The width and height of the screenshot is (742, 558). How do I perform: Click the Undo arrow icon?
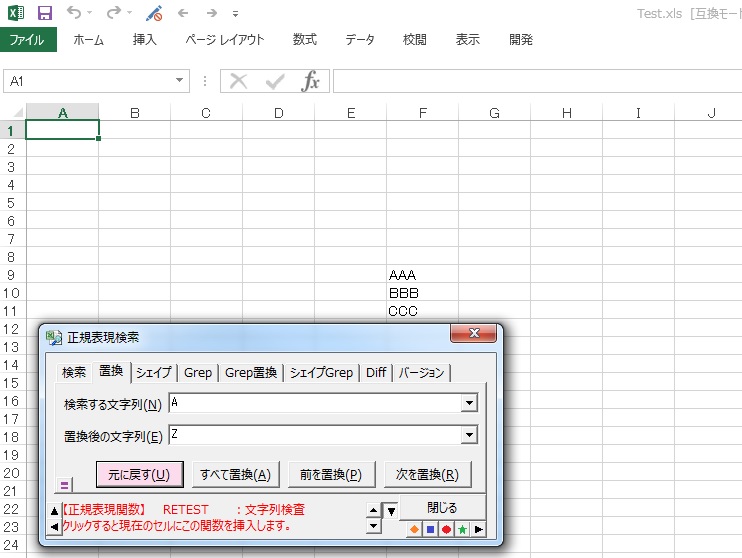point(74,13)
